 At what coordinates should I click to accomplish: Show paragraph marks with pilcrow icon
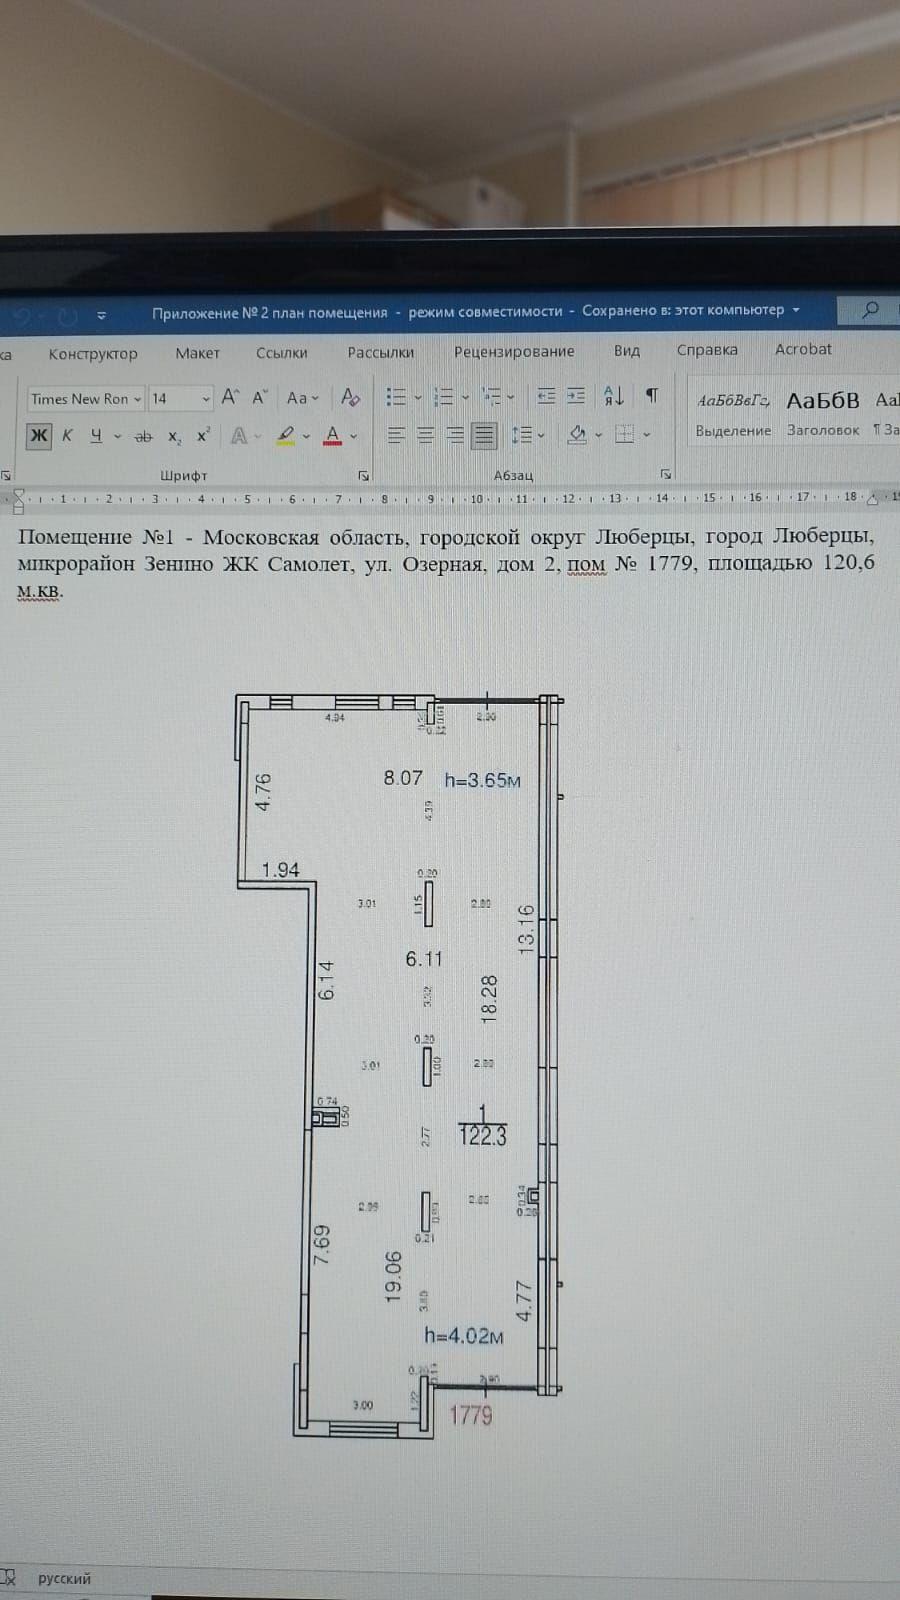[x=652, y=396]
